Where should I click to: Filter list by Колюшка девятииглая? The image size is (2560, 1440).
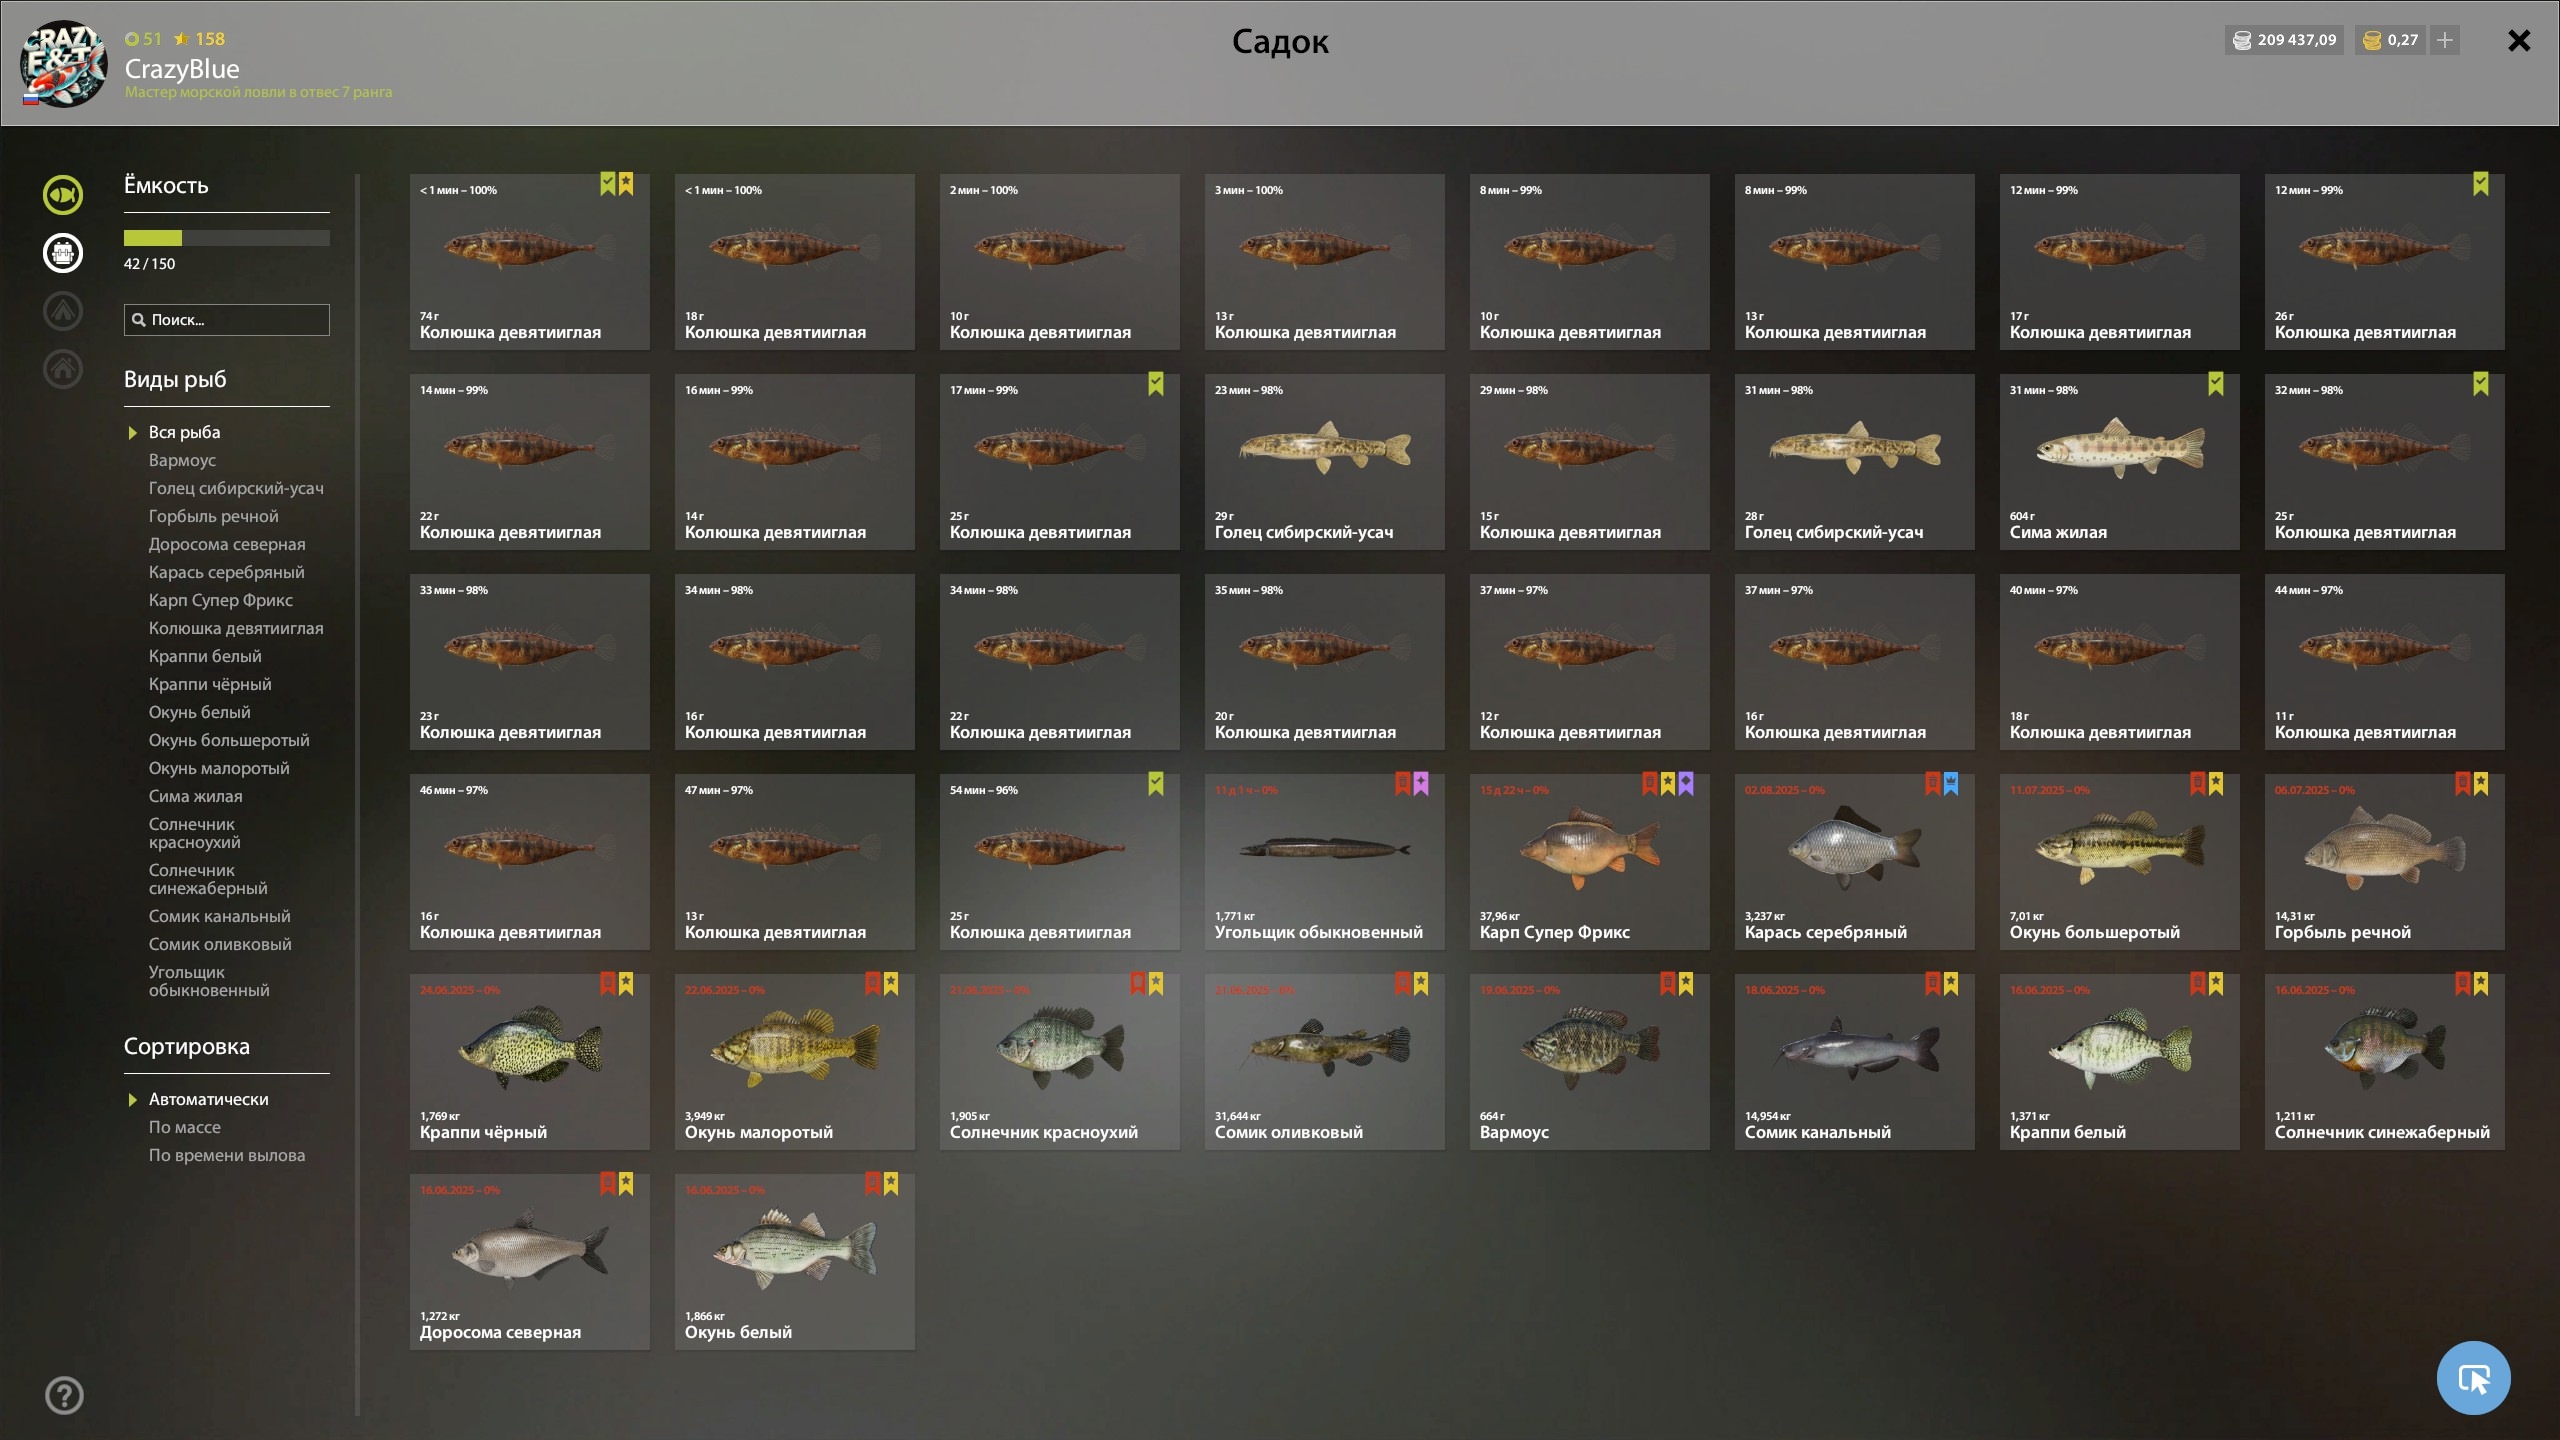tap(236, 628)
